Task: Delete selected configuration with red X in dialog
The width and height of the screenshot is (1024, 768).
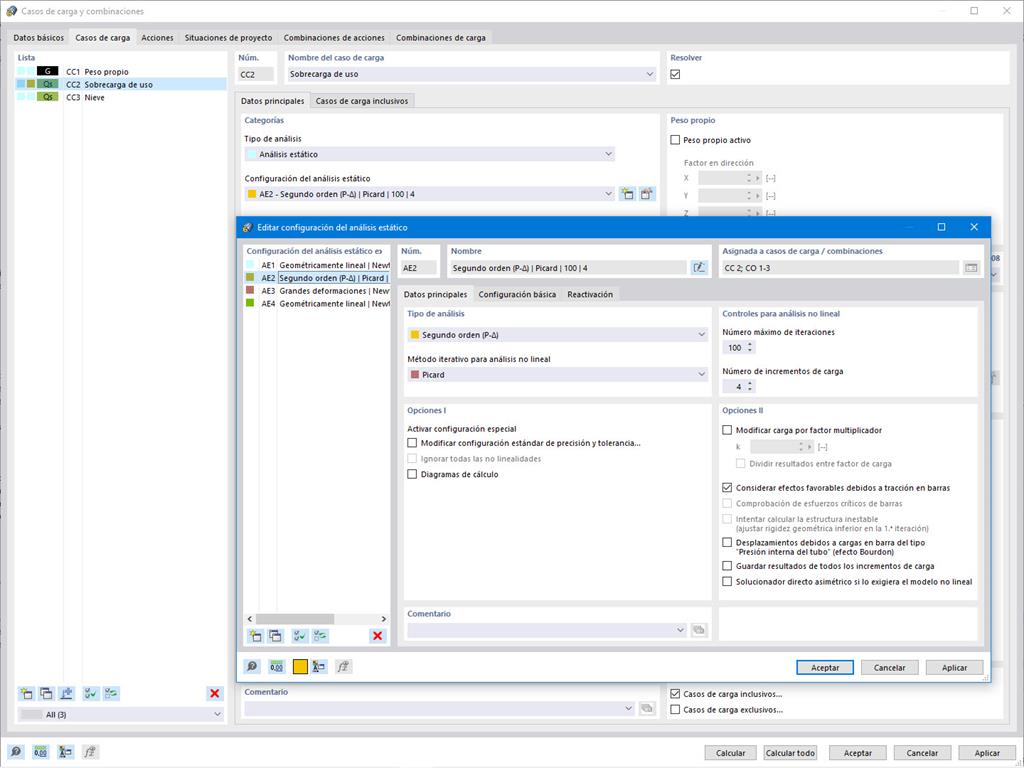Action: (377, 636)
